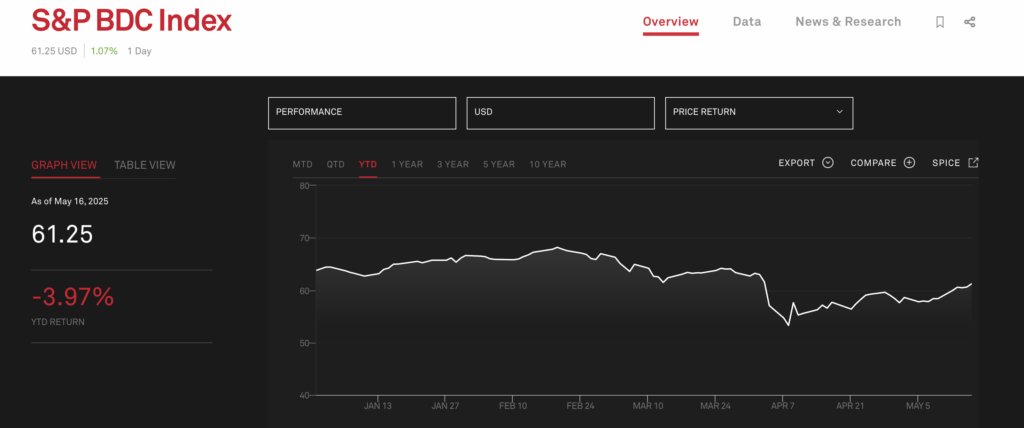
Task: Click the 40 y-axis value
Action: 304,395
